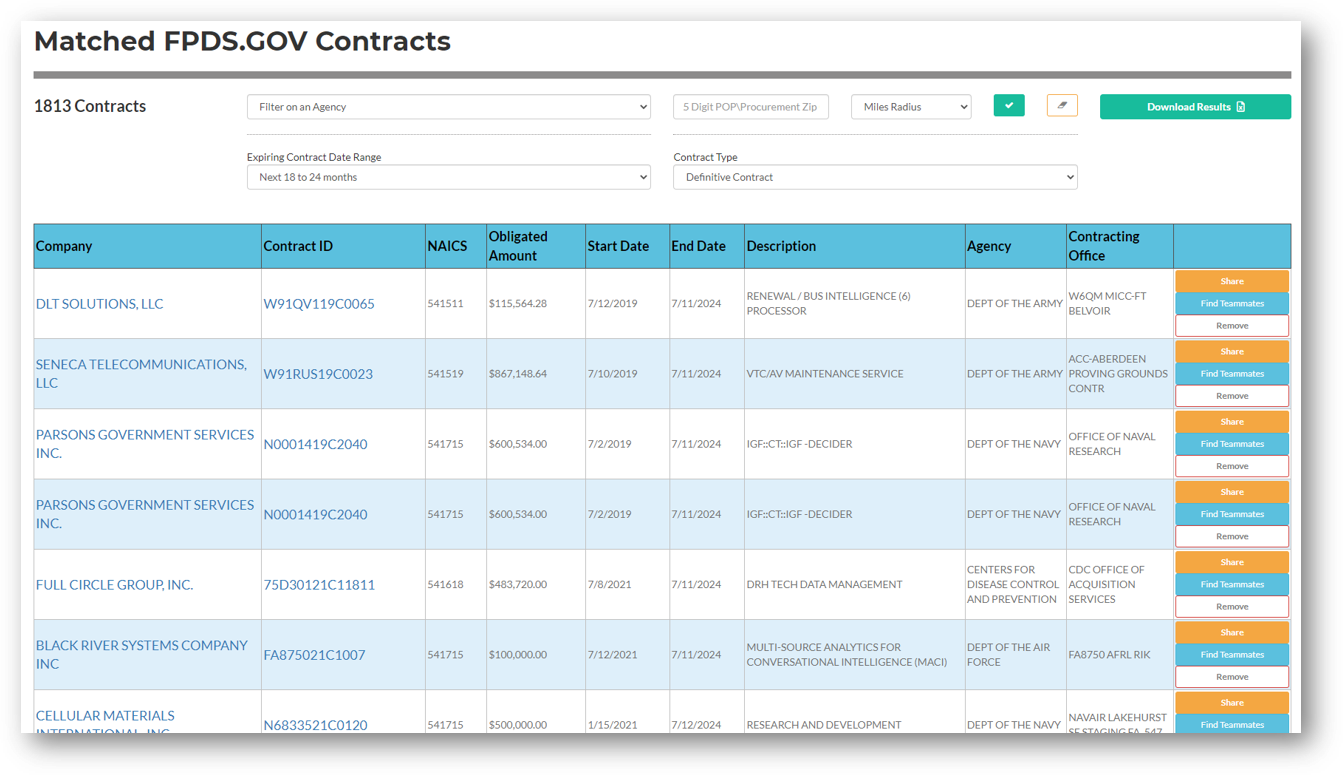Image resolution: width=1343 pixels, height=775 pixels.
Task: Find Teammates for Cellular Materials row
Action: 1232,724
